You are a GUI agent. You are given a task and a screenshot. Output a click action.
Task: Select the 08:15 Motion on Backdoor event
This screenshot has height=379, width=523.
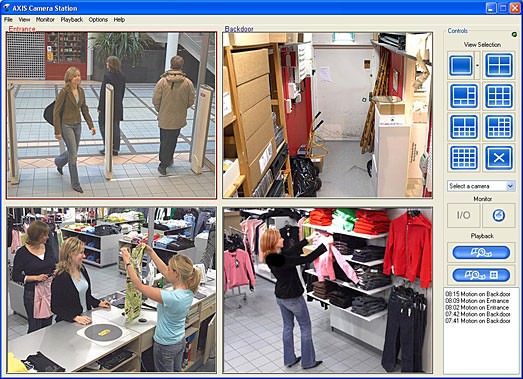click(478, 294)
